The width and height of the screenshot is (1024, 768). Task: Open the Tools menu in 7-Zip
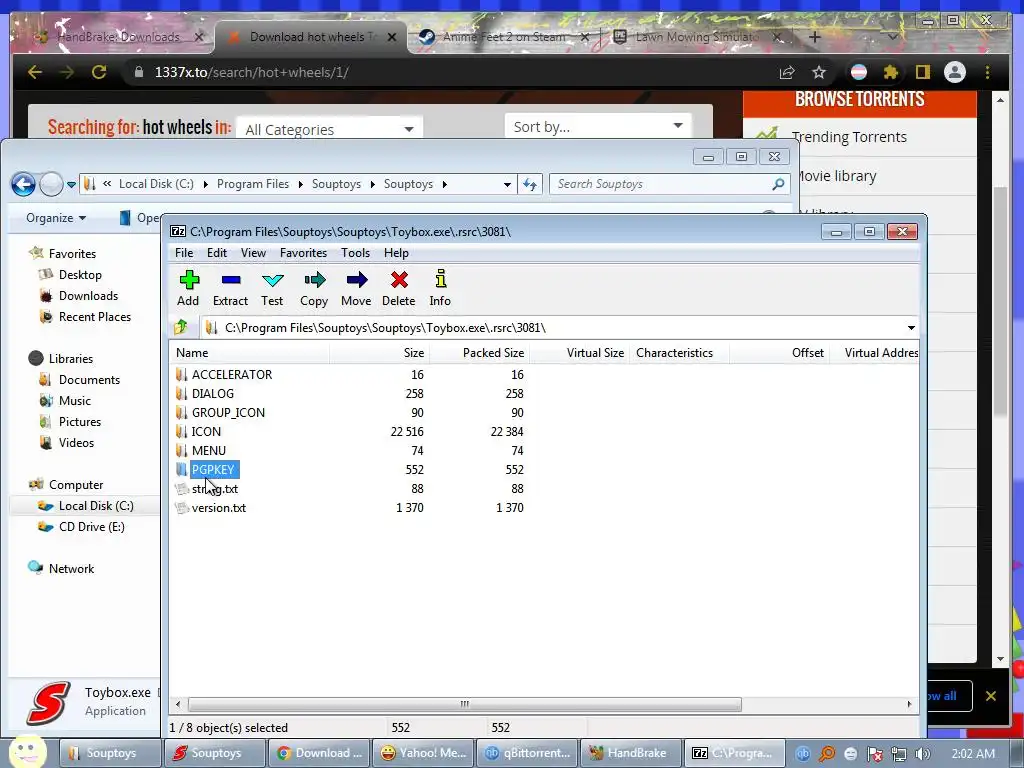point(355,253)
